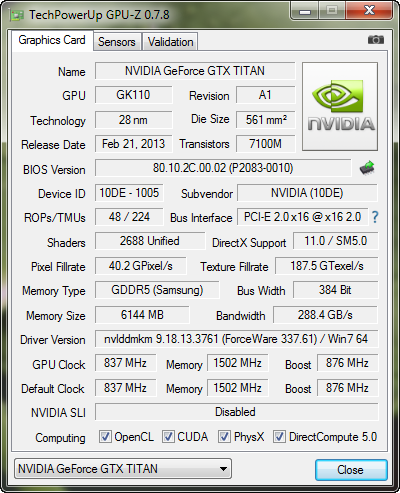Switch to the Validation tab

[x=170, y=42]
